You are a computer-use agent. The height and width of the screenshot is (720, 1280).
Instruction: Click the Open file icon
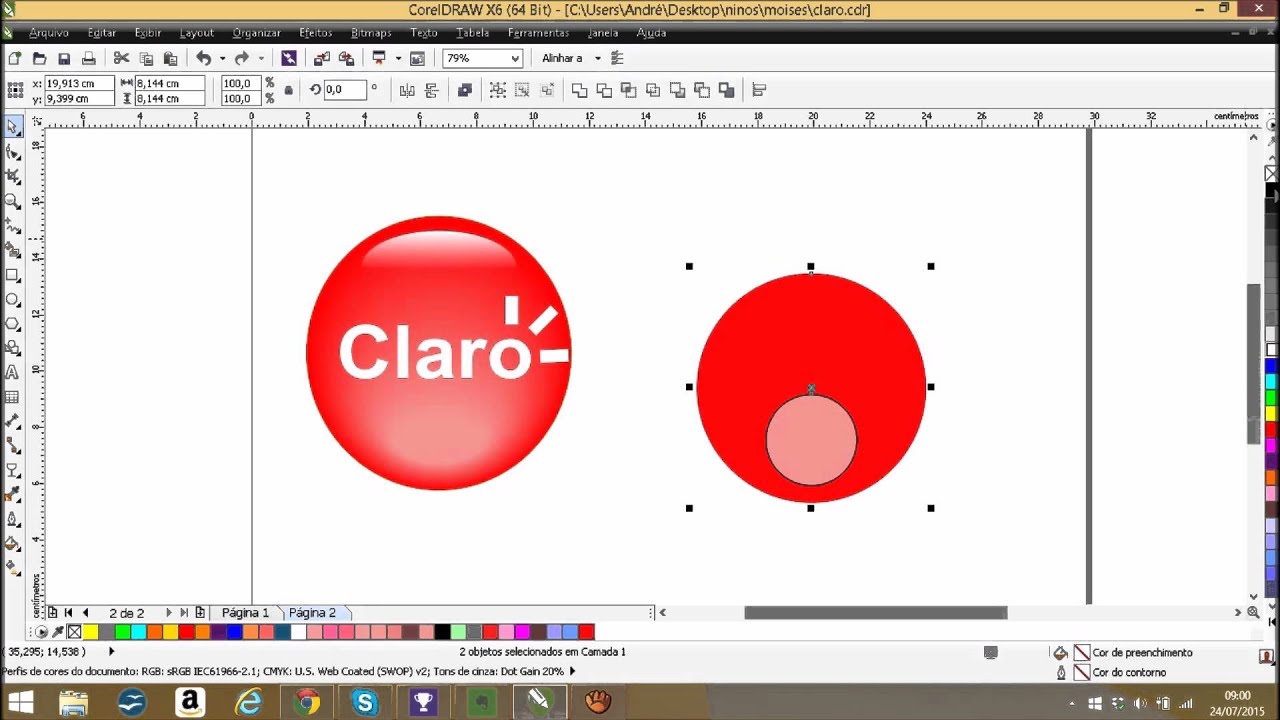pos(39,59)
